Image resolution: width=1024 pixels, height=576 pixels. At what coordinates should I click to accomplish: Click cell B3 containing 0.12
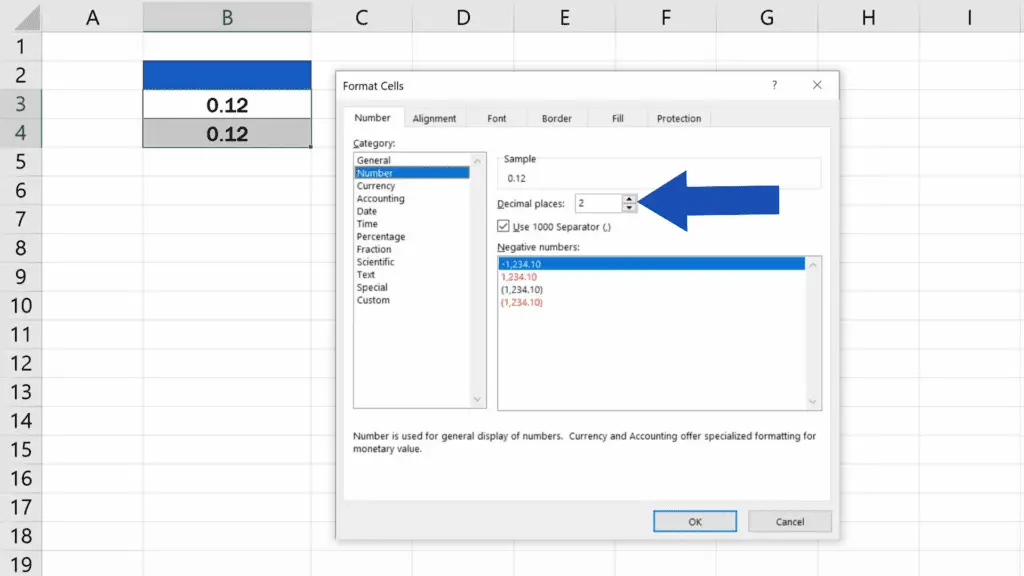227,104
